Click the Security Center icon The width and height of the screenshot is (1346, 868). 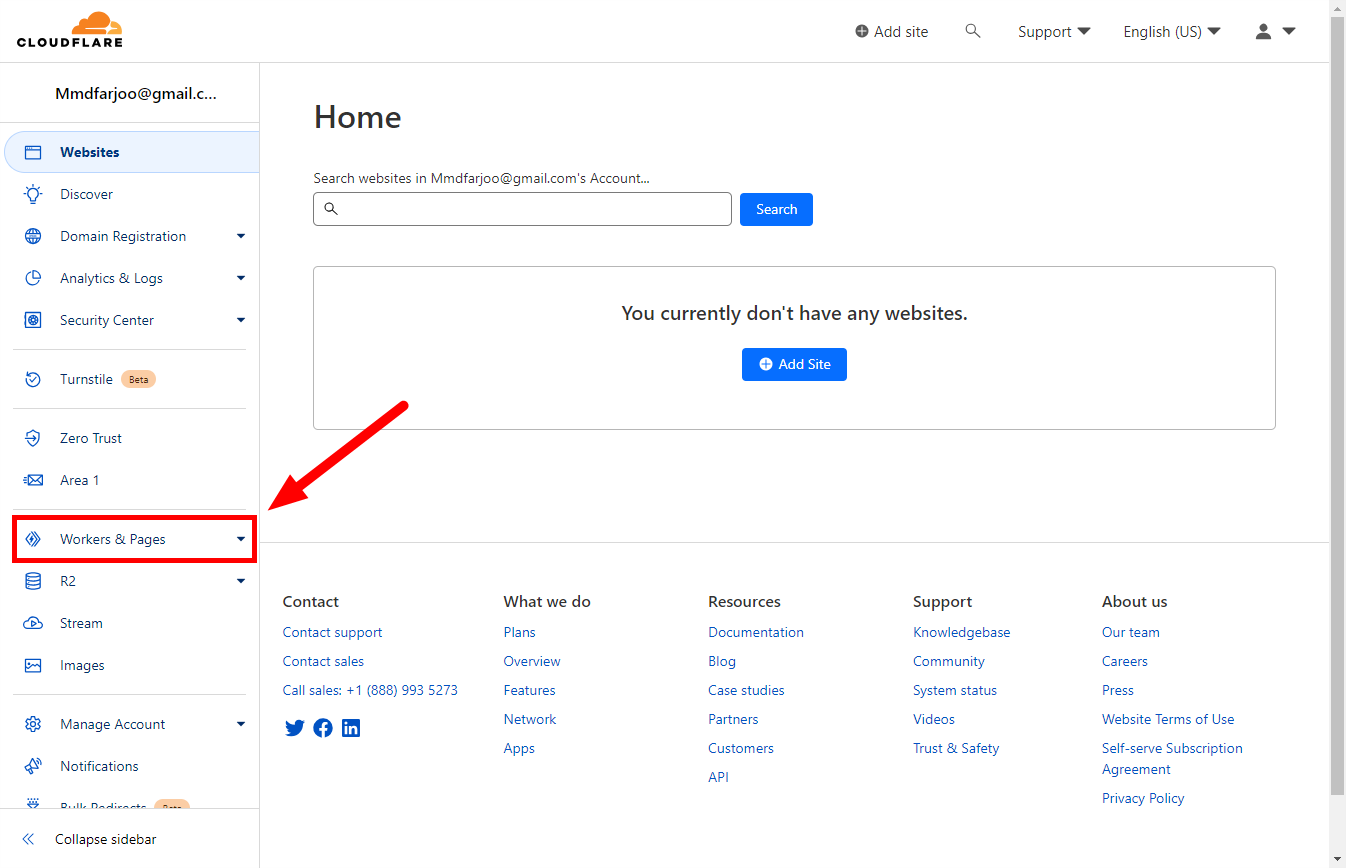pyautogui.click(x=33, y=320)
